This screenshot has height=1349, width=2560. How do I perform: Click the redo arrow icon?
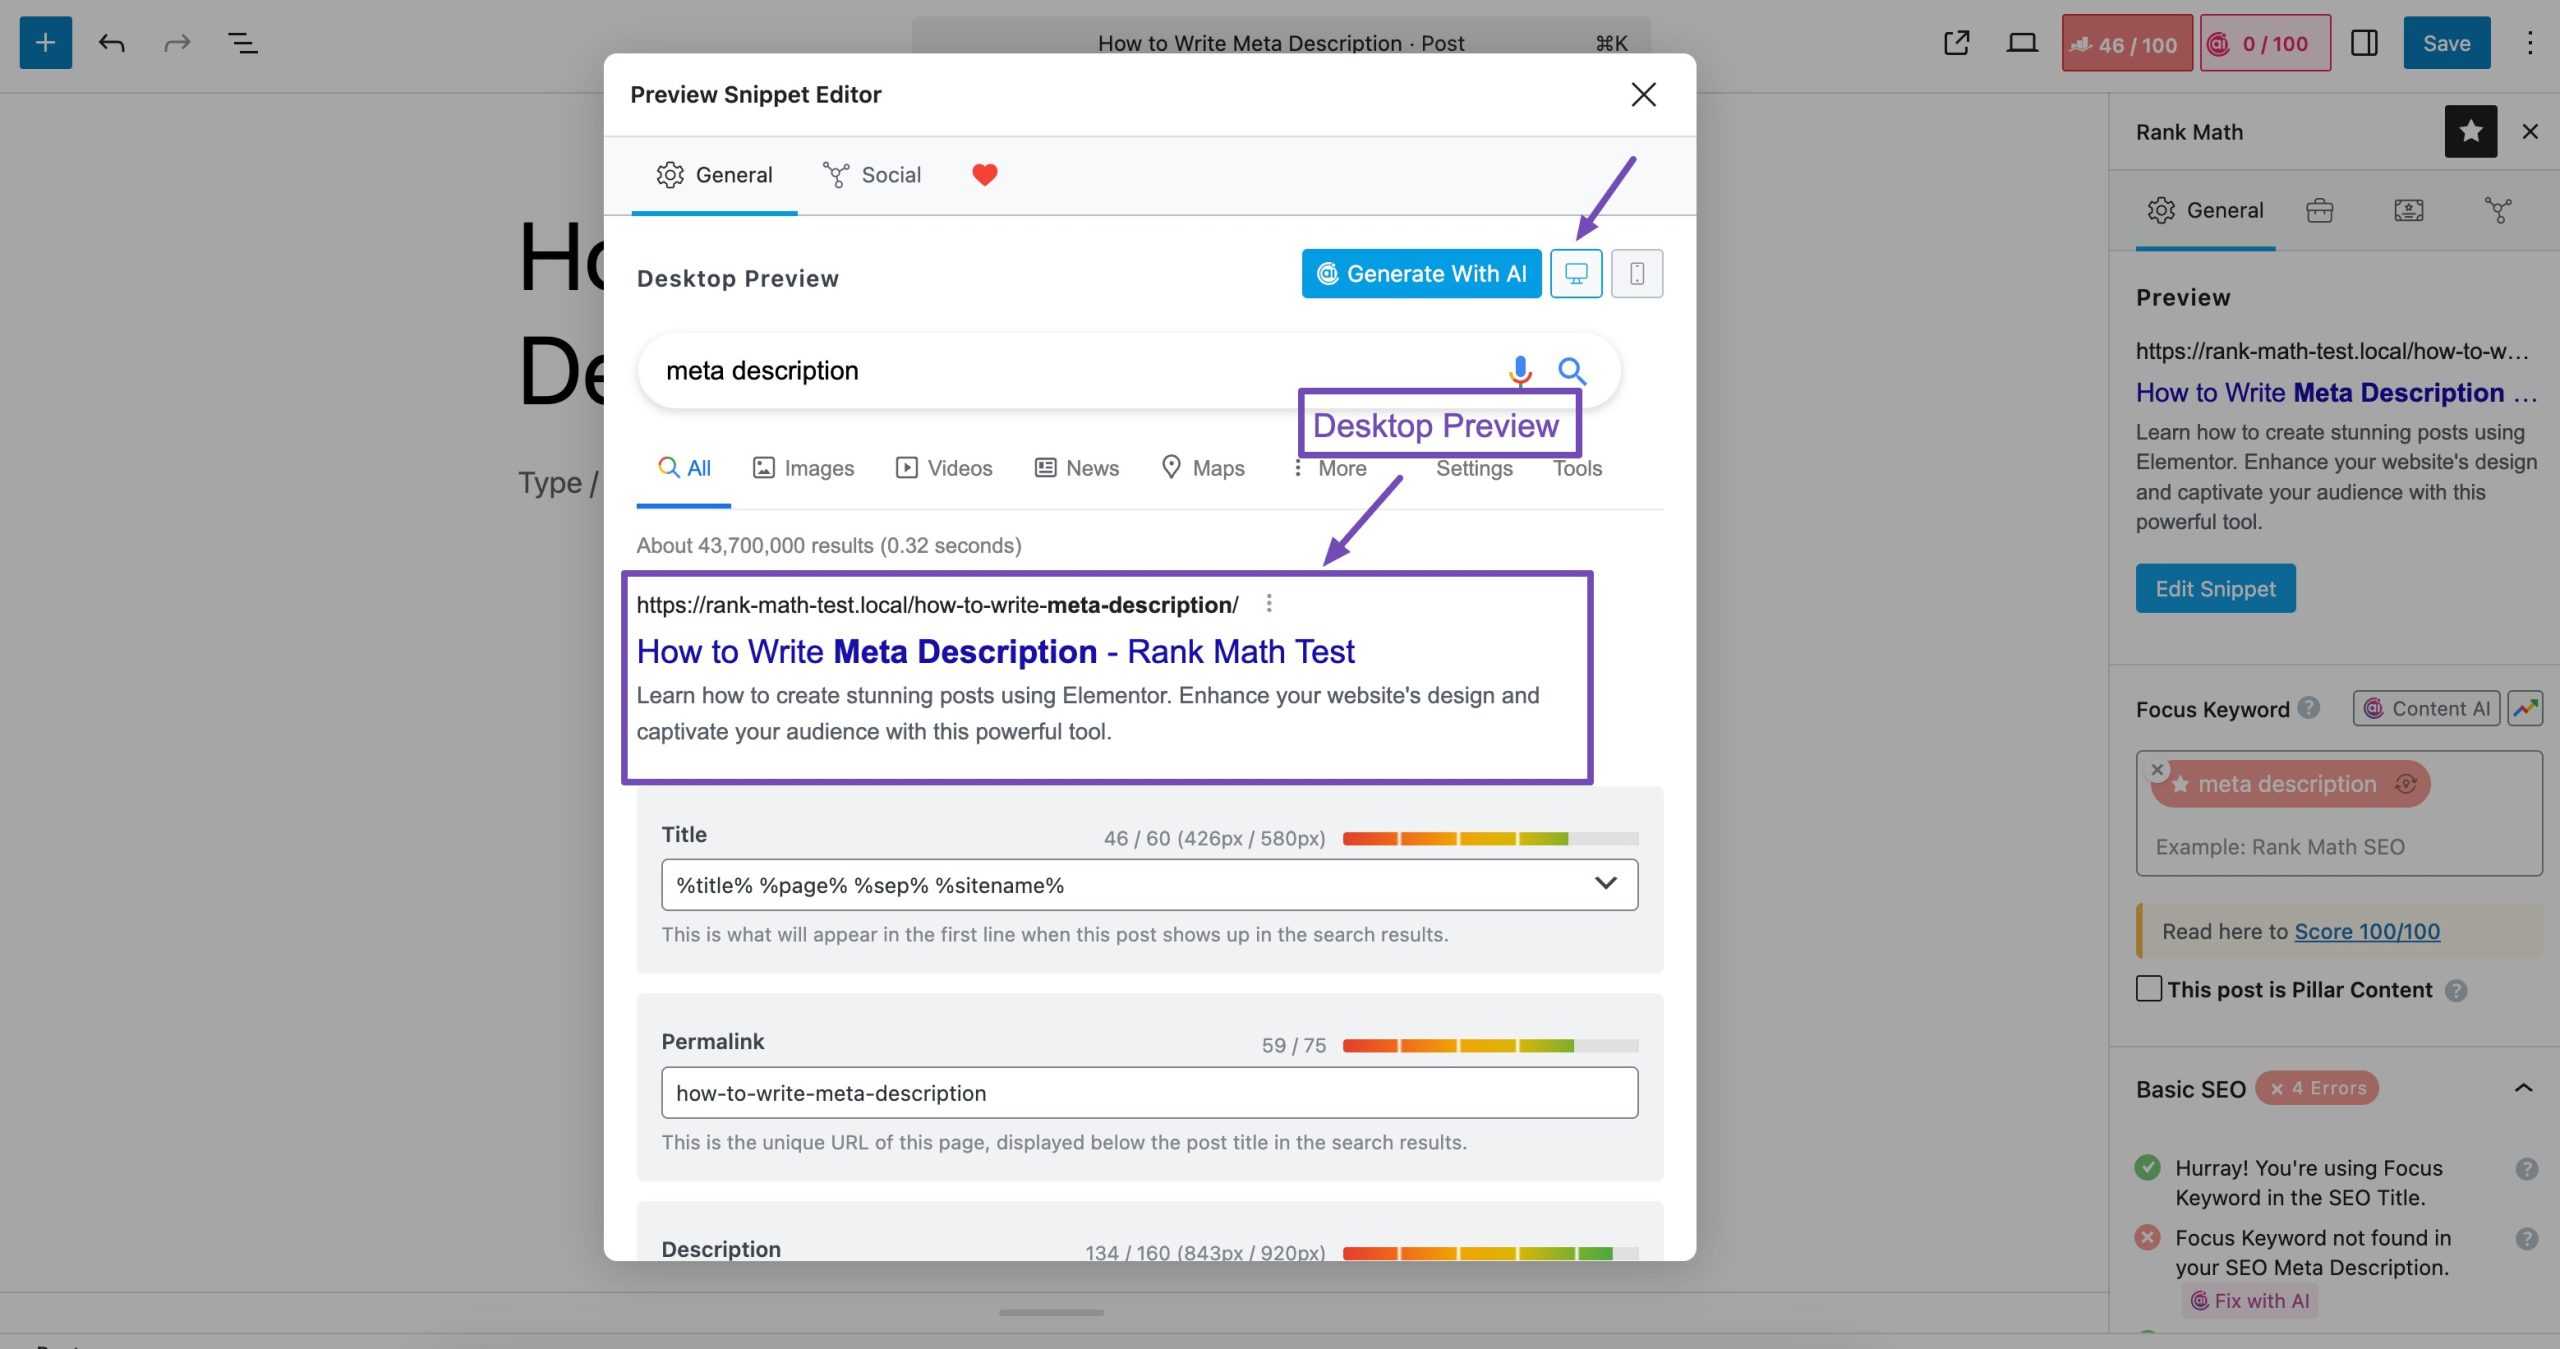point(177,43)
